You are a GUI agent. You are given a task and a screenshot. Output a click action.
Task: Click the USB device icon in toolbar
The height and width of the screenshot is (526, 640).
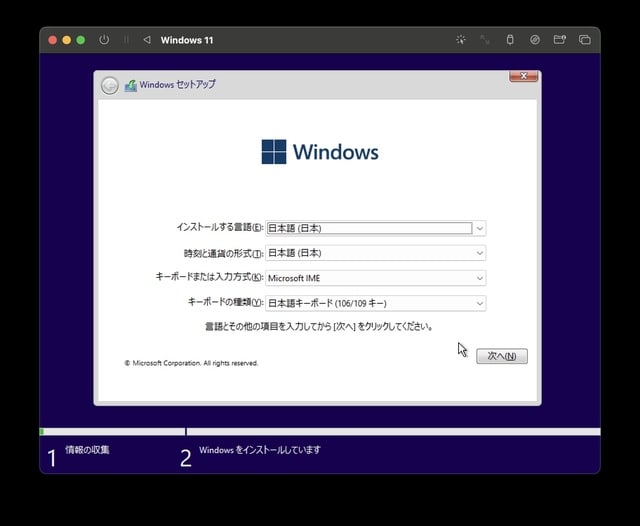pyautogui.click(x=509, y=40)
